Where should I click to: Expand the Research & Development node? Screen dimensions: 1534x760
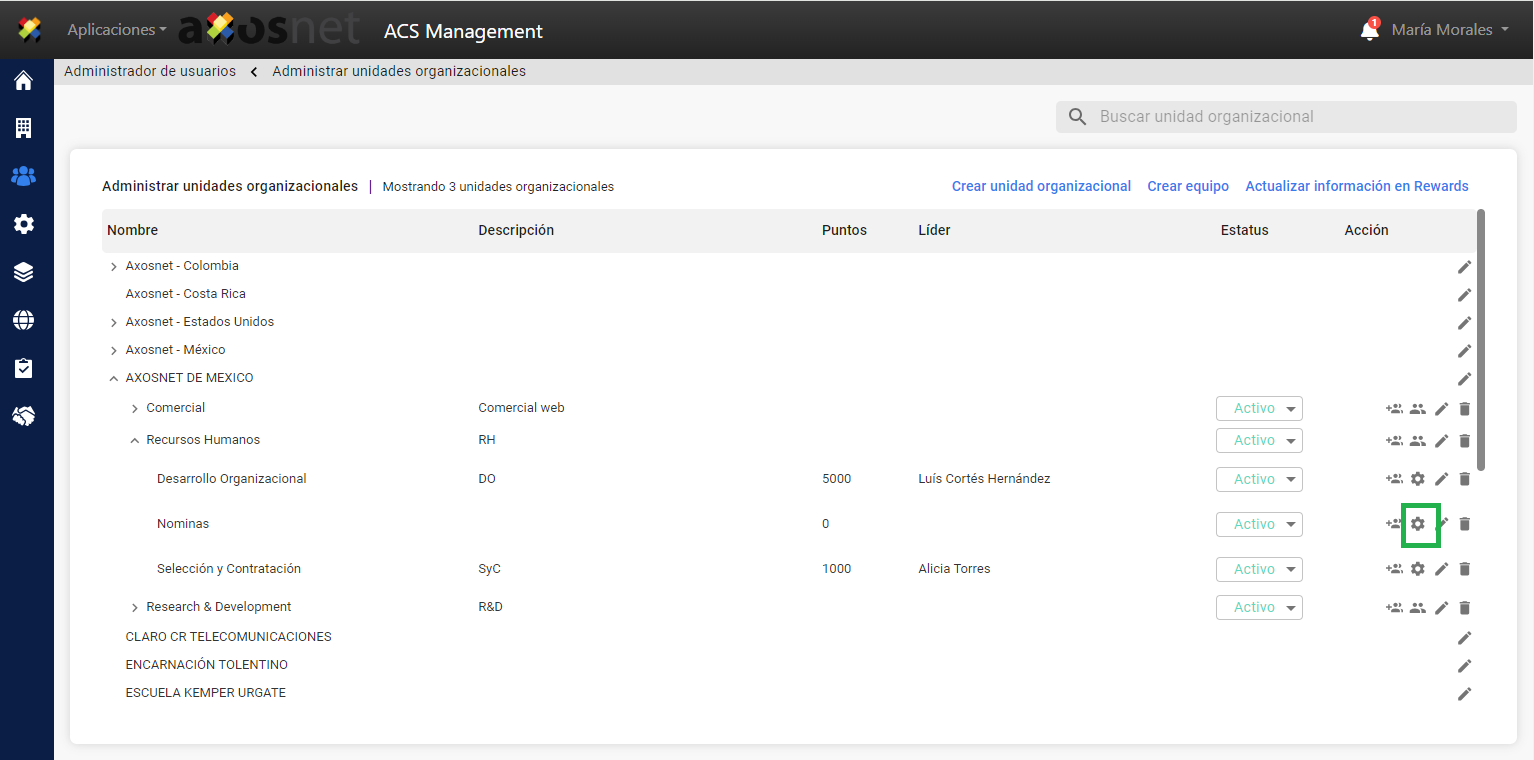coord(134,608)
